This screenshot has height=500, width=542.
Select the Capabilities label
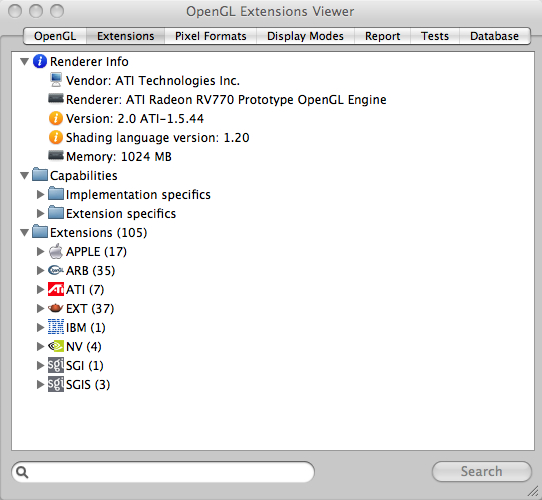coord(84,176)
